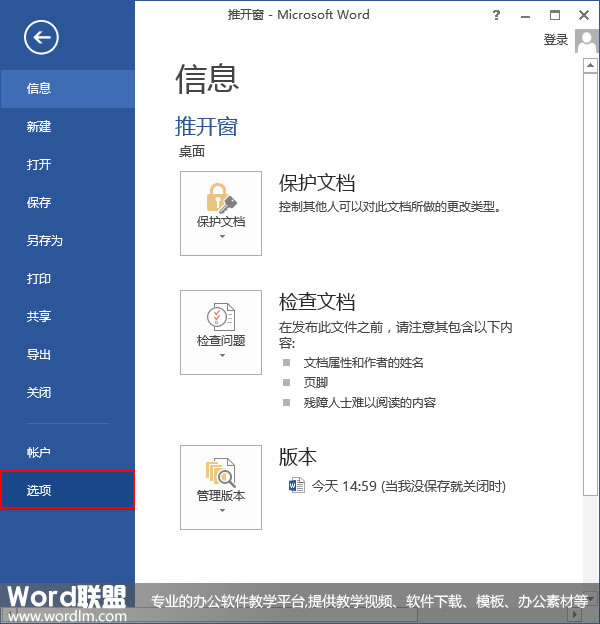Screen dimensions: 600x624
Task: Expand the 检查问题 dropdown arrow
Action: click(222, 355)
